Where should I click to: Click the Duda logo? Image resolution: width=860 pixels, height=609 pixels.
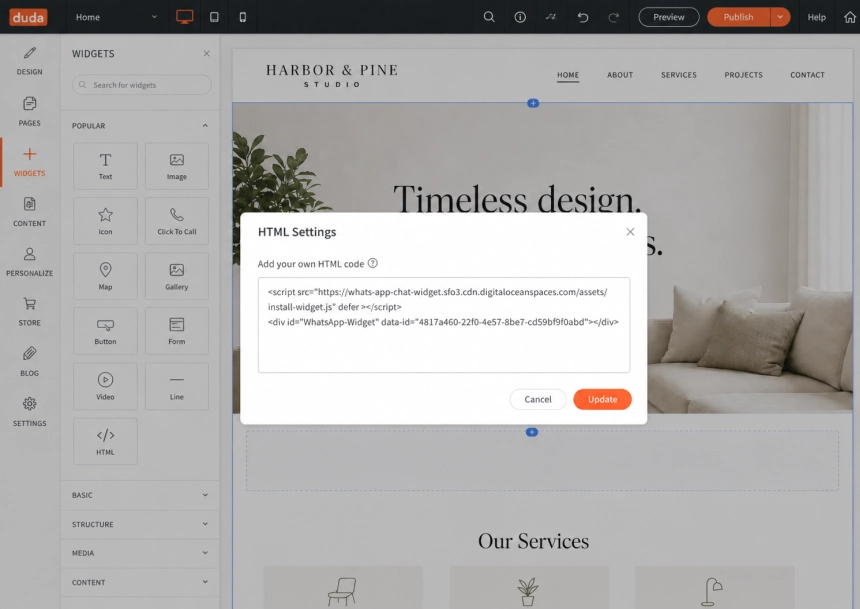(28, 17)
